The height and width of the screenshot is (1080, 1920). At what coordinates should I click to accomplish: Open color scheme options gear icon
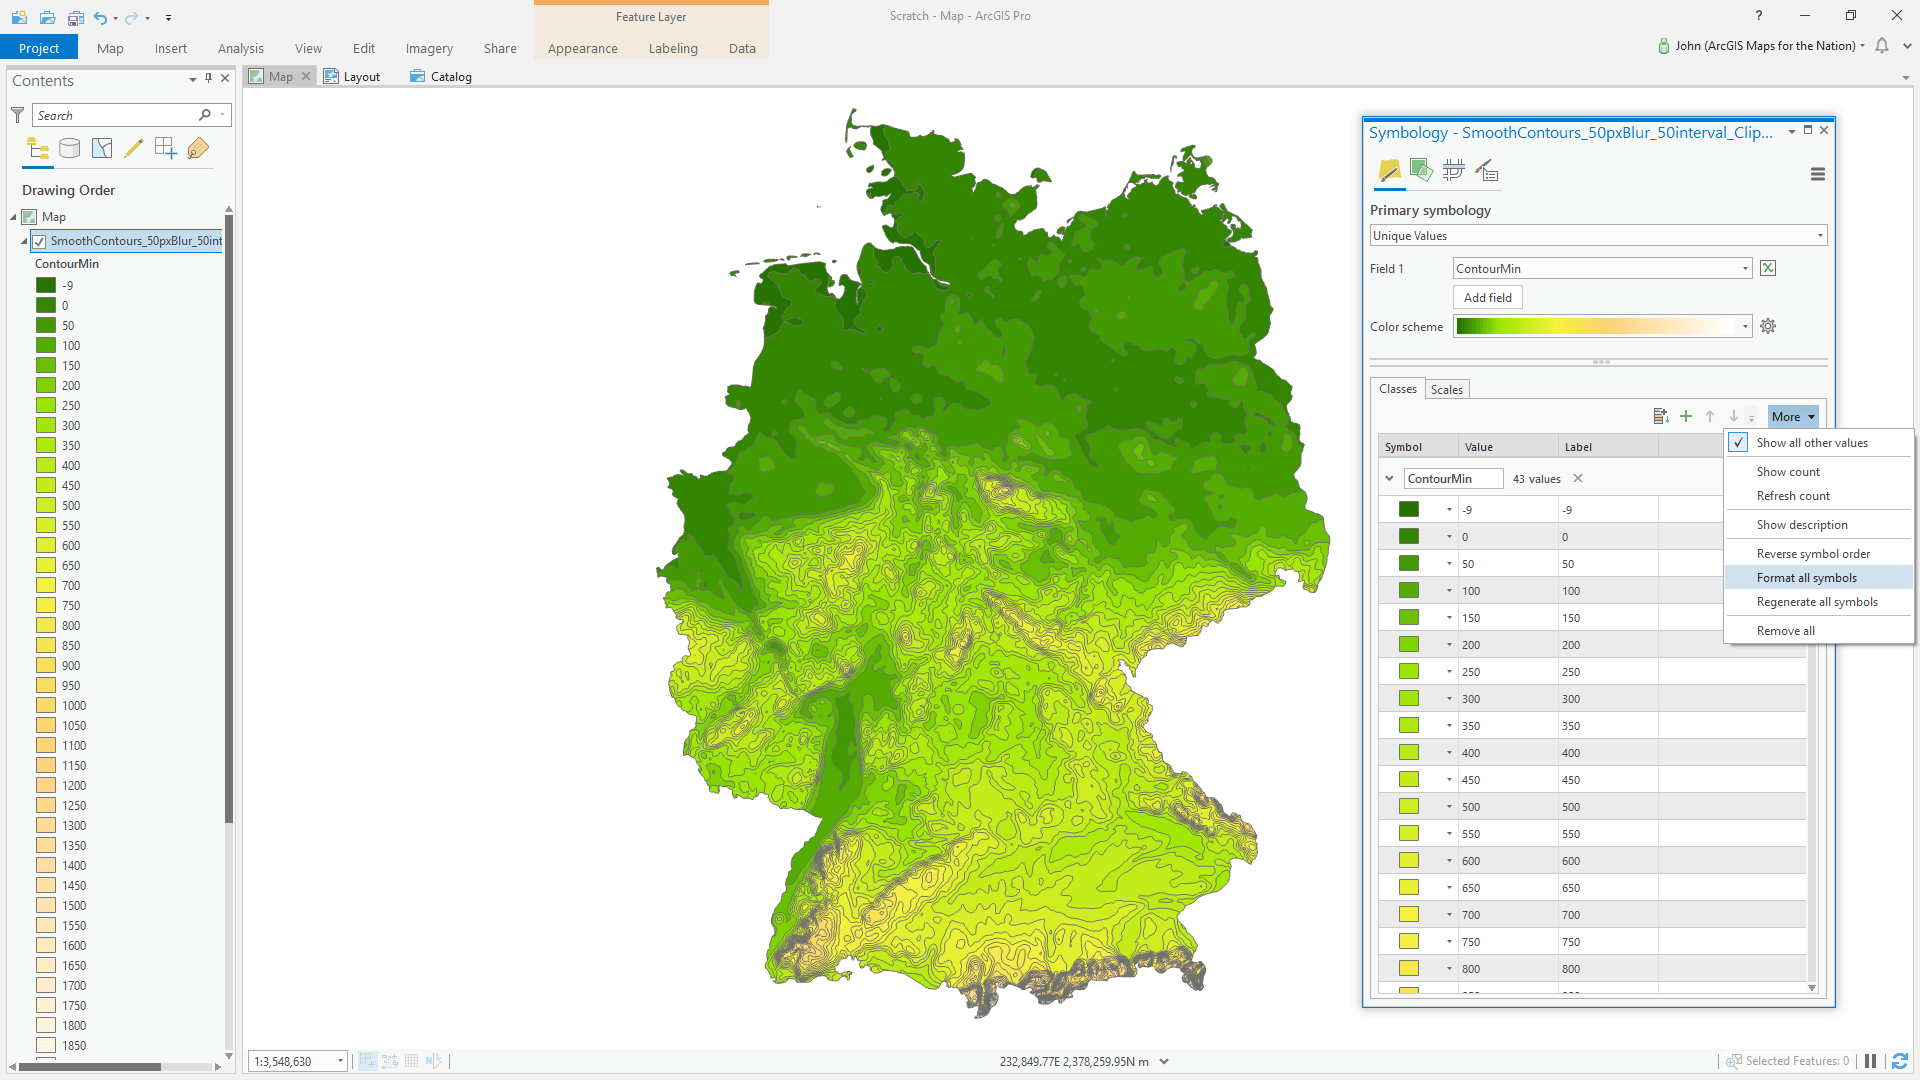(x=1768, y=327)
